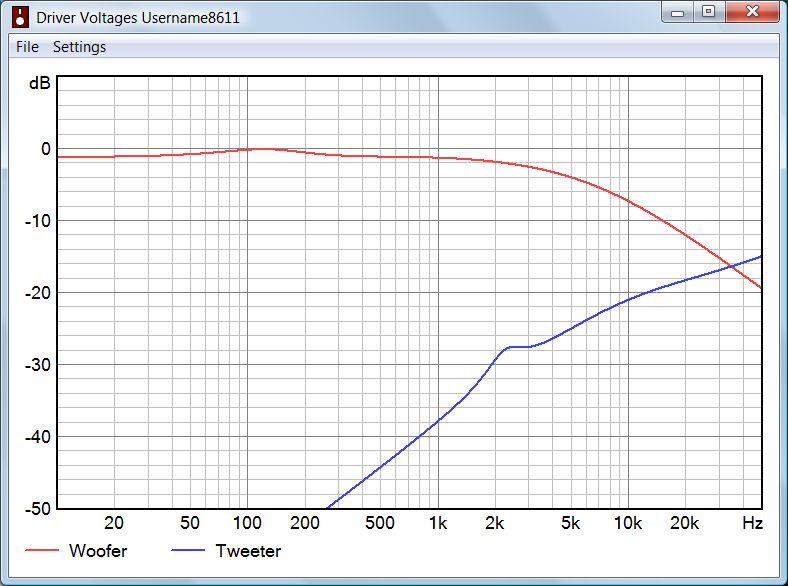Click the Tweeter legend label
Viewport: 788px width, 586px height.
(248, 551)
